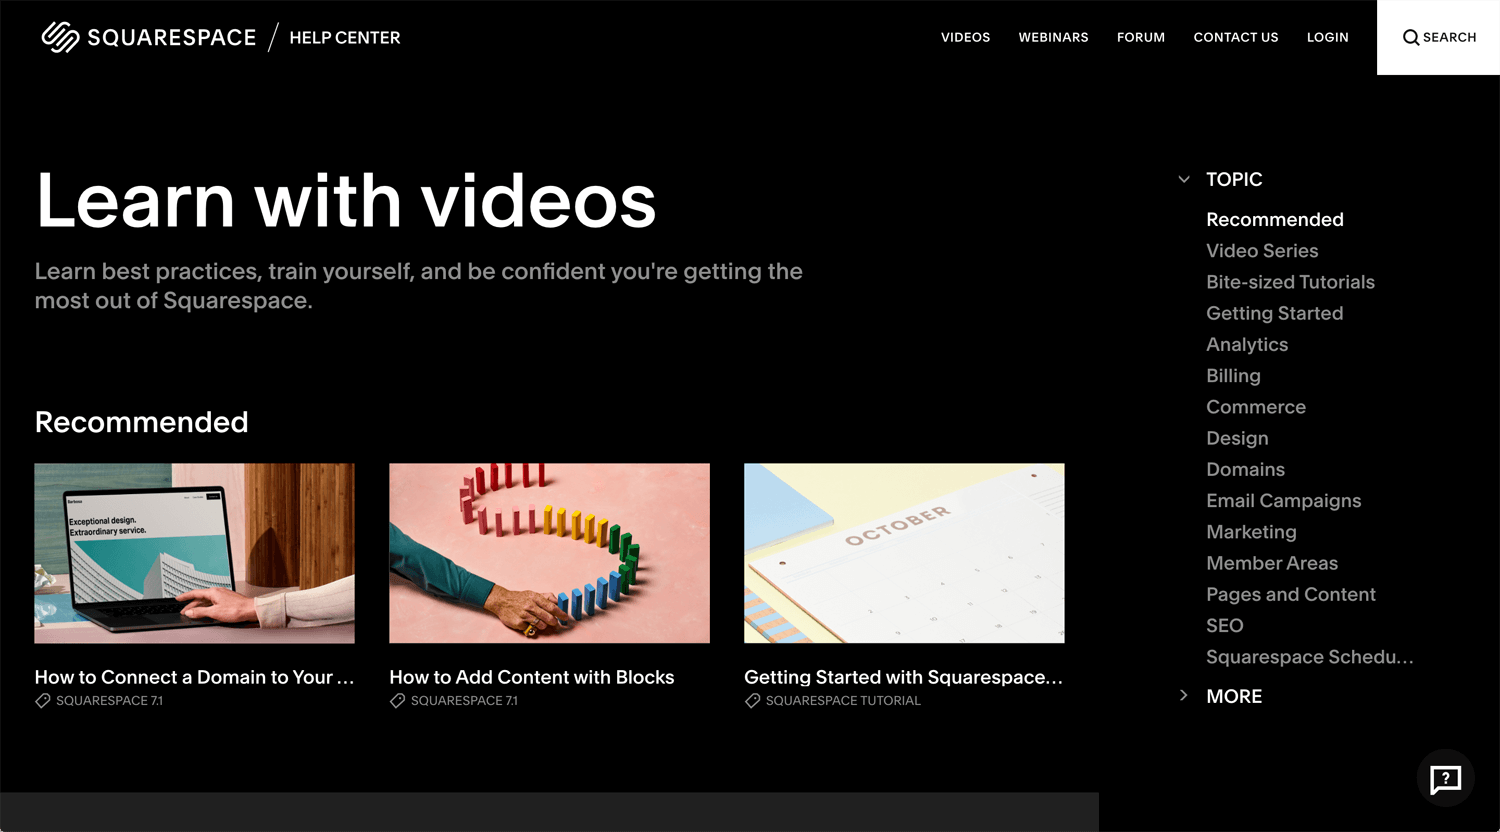The image size is (1500, 832).
Task: Select the Commerce topic
Action: pos(1256,407)
